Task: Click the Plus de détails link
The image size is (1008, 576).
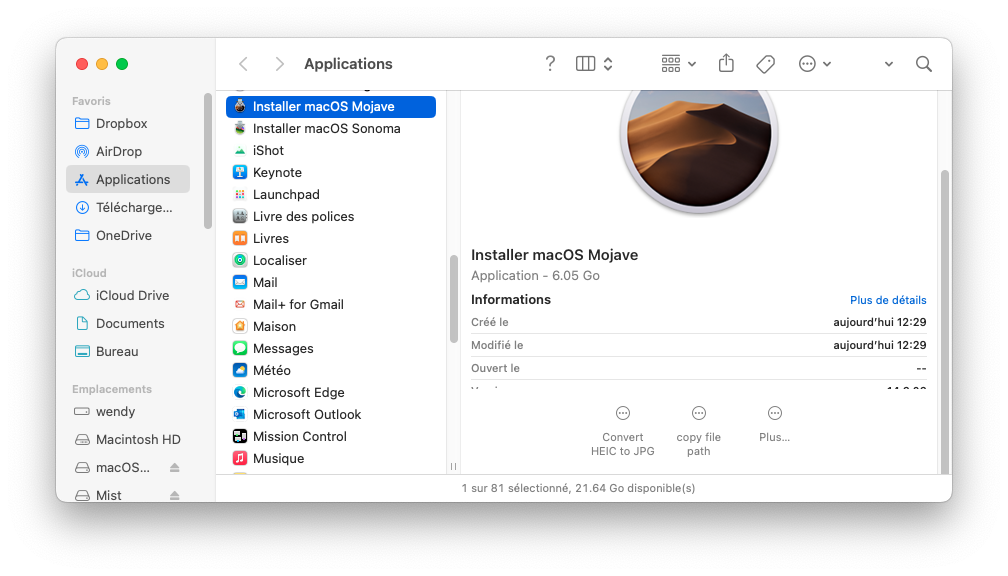Action: (x=888, y=300)
